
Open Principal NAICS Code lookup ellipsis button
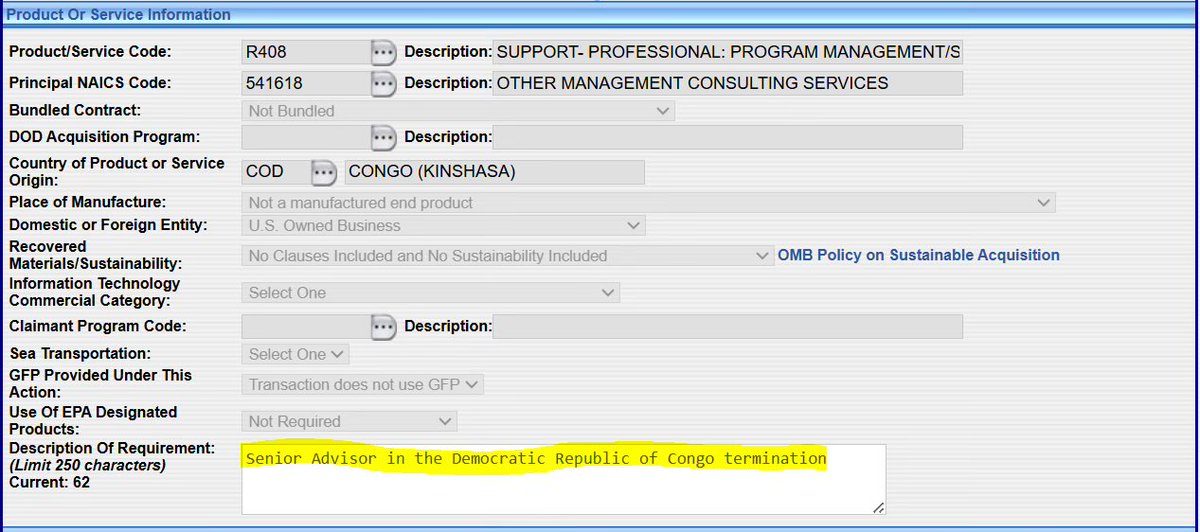[383, 84]
